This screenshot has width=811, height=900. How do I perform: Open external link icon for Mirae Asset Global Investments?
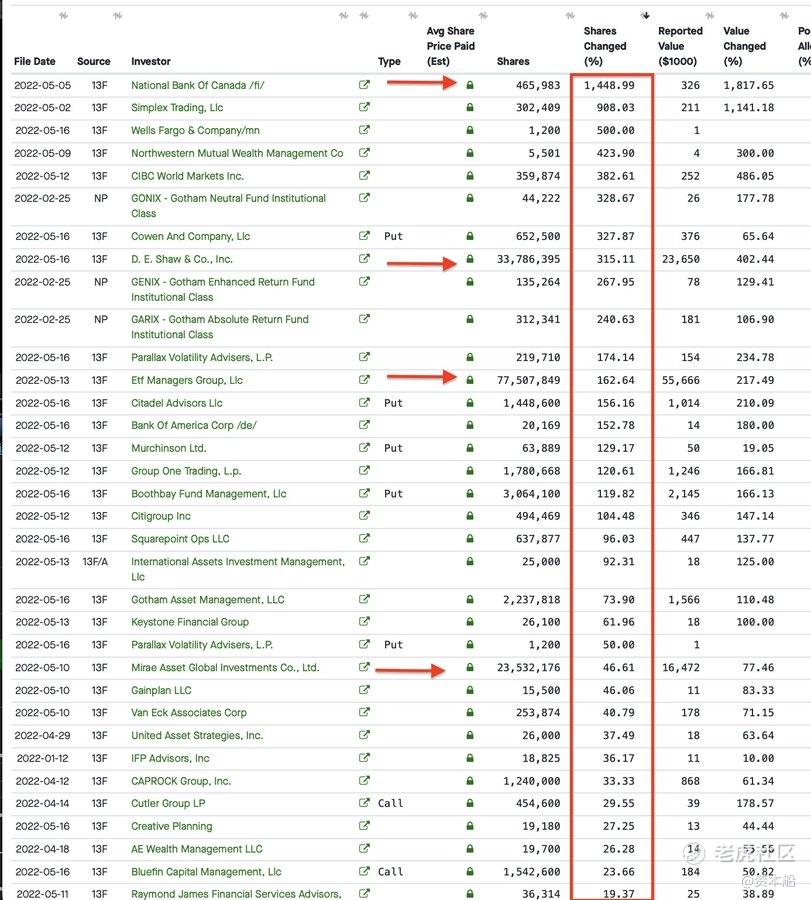pos(364,667)
